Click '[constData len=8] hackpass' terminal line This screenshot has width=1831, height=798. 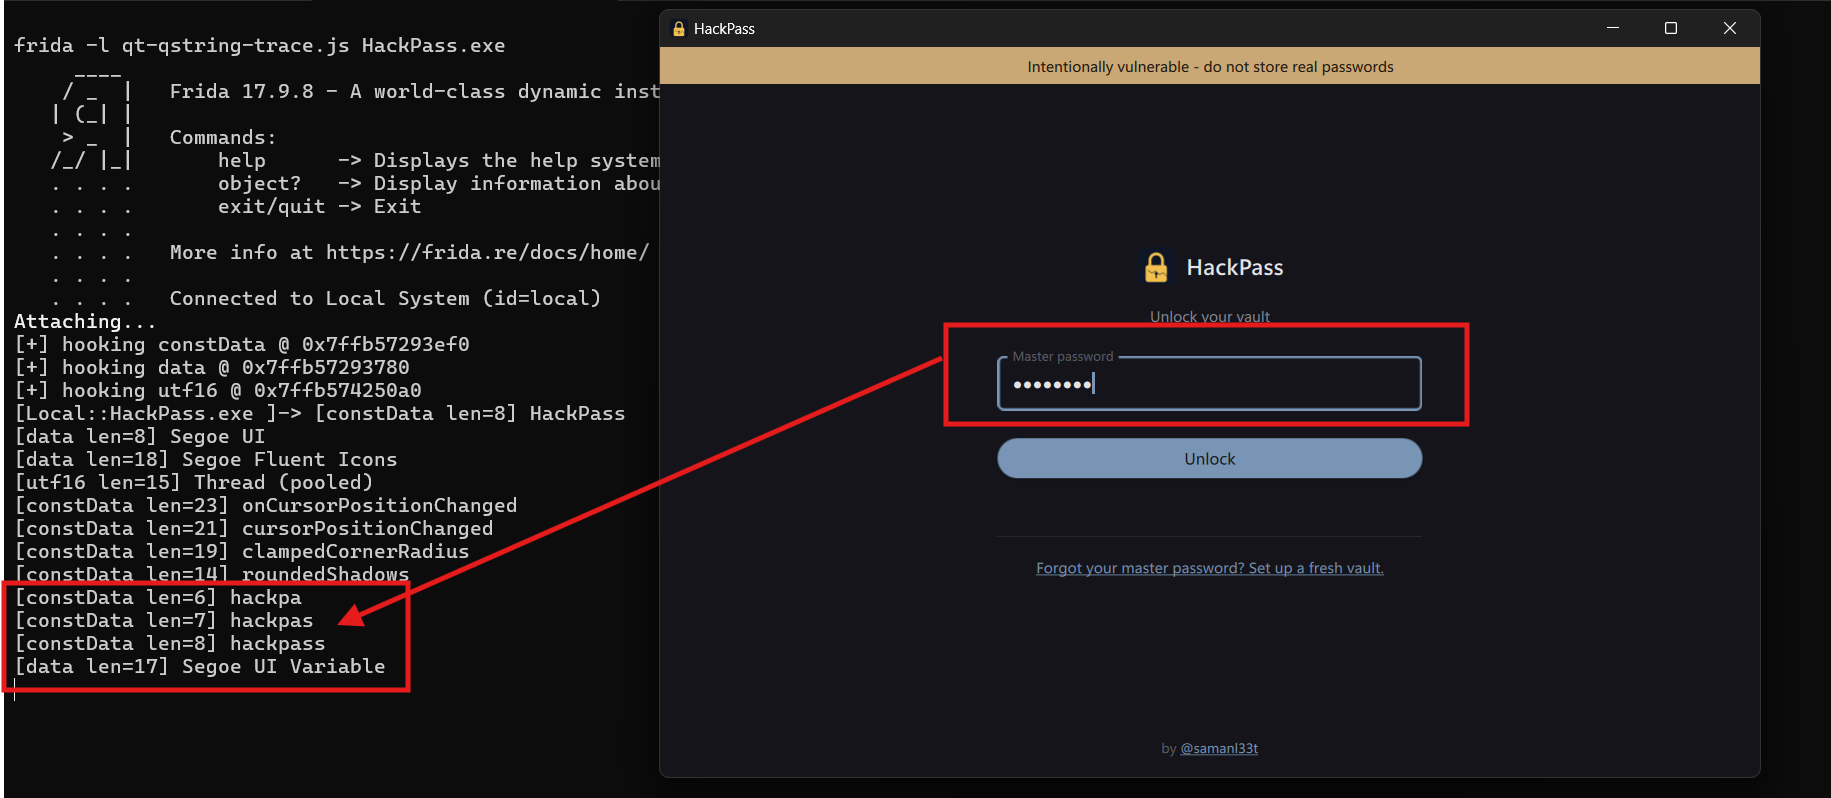point(170,643)
